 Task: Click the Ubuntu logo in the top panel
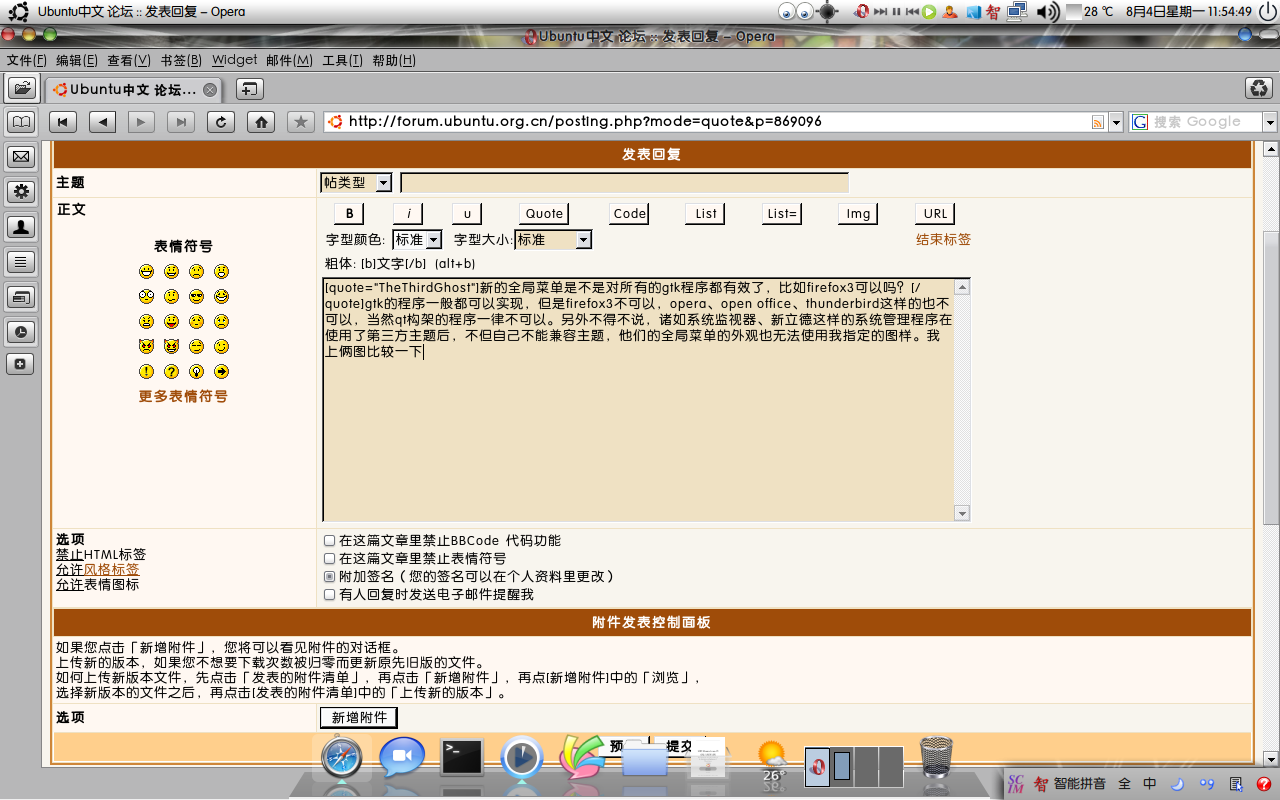18,12
